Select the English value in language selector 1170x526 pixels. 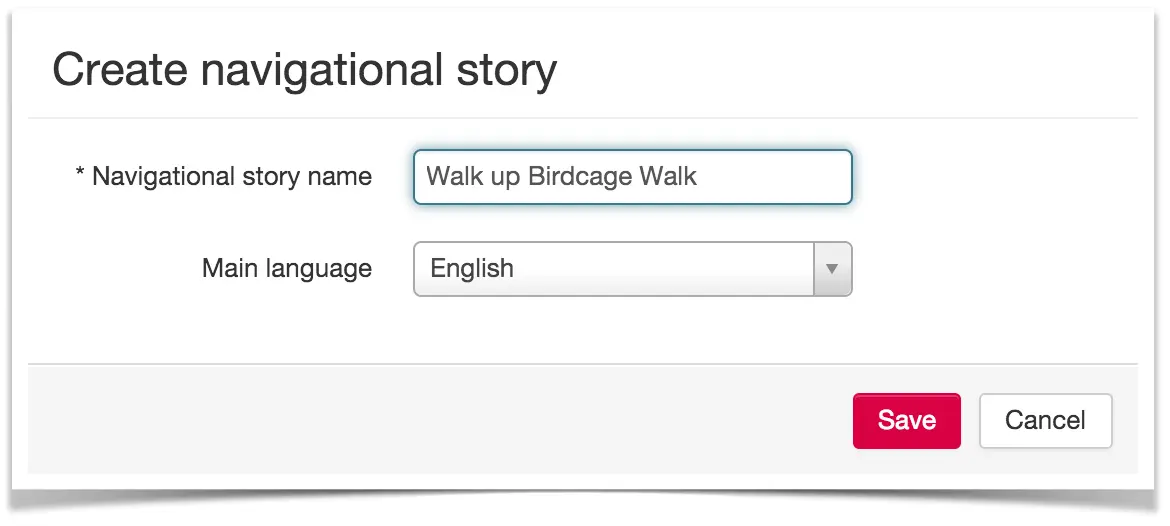click(x=472, y=269)
